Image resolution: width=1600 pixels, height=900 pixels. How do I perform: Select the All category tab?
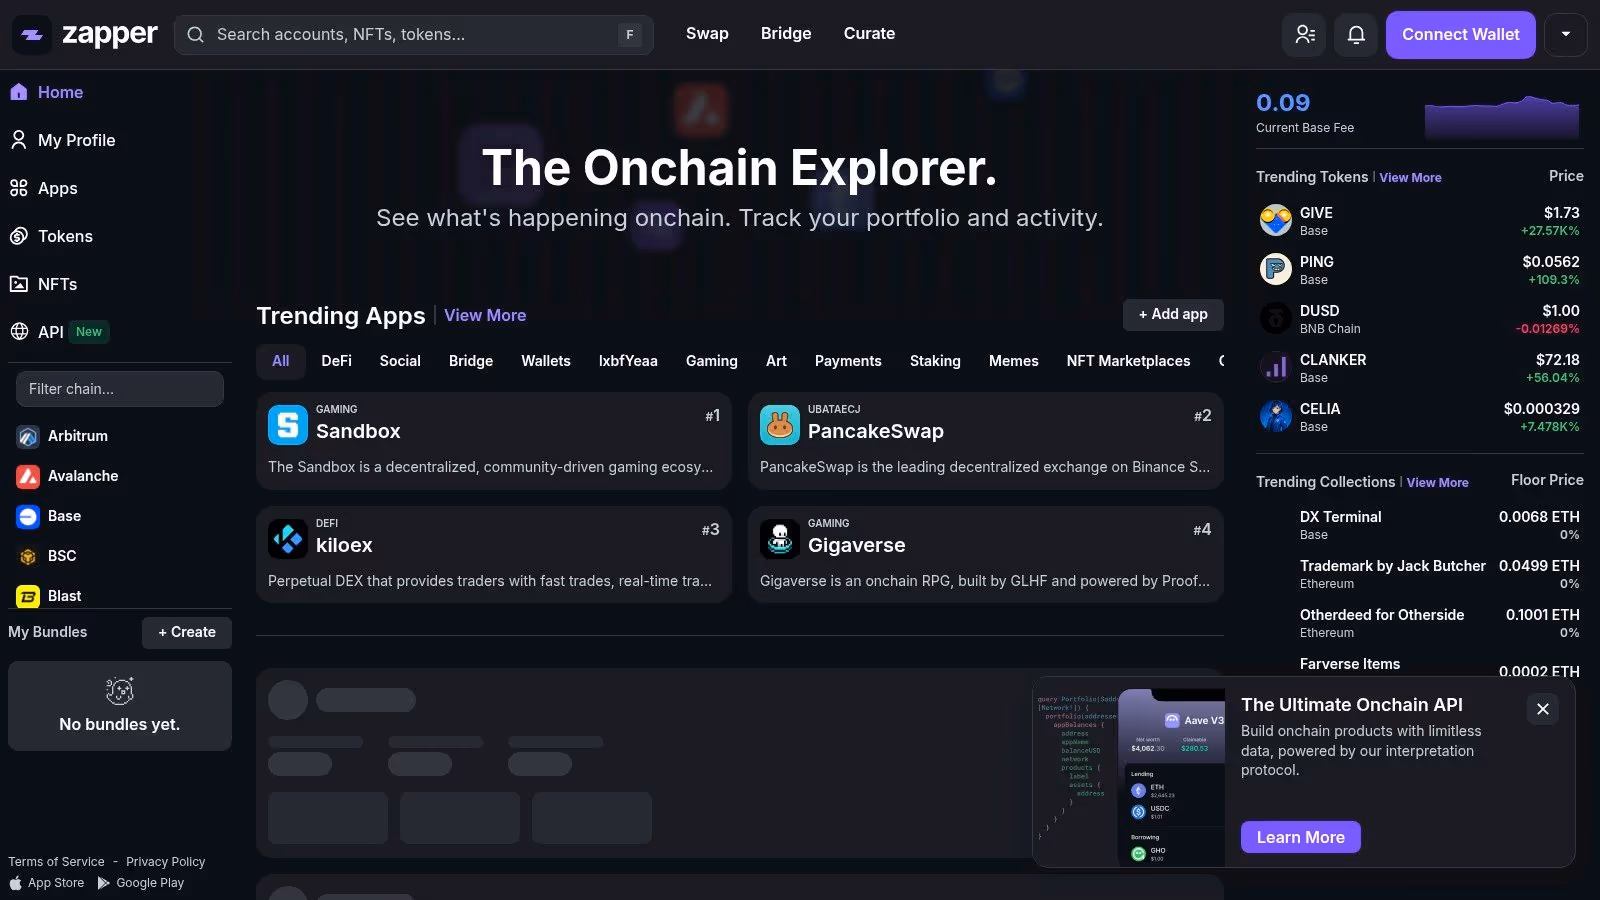point(281,361)
